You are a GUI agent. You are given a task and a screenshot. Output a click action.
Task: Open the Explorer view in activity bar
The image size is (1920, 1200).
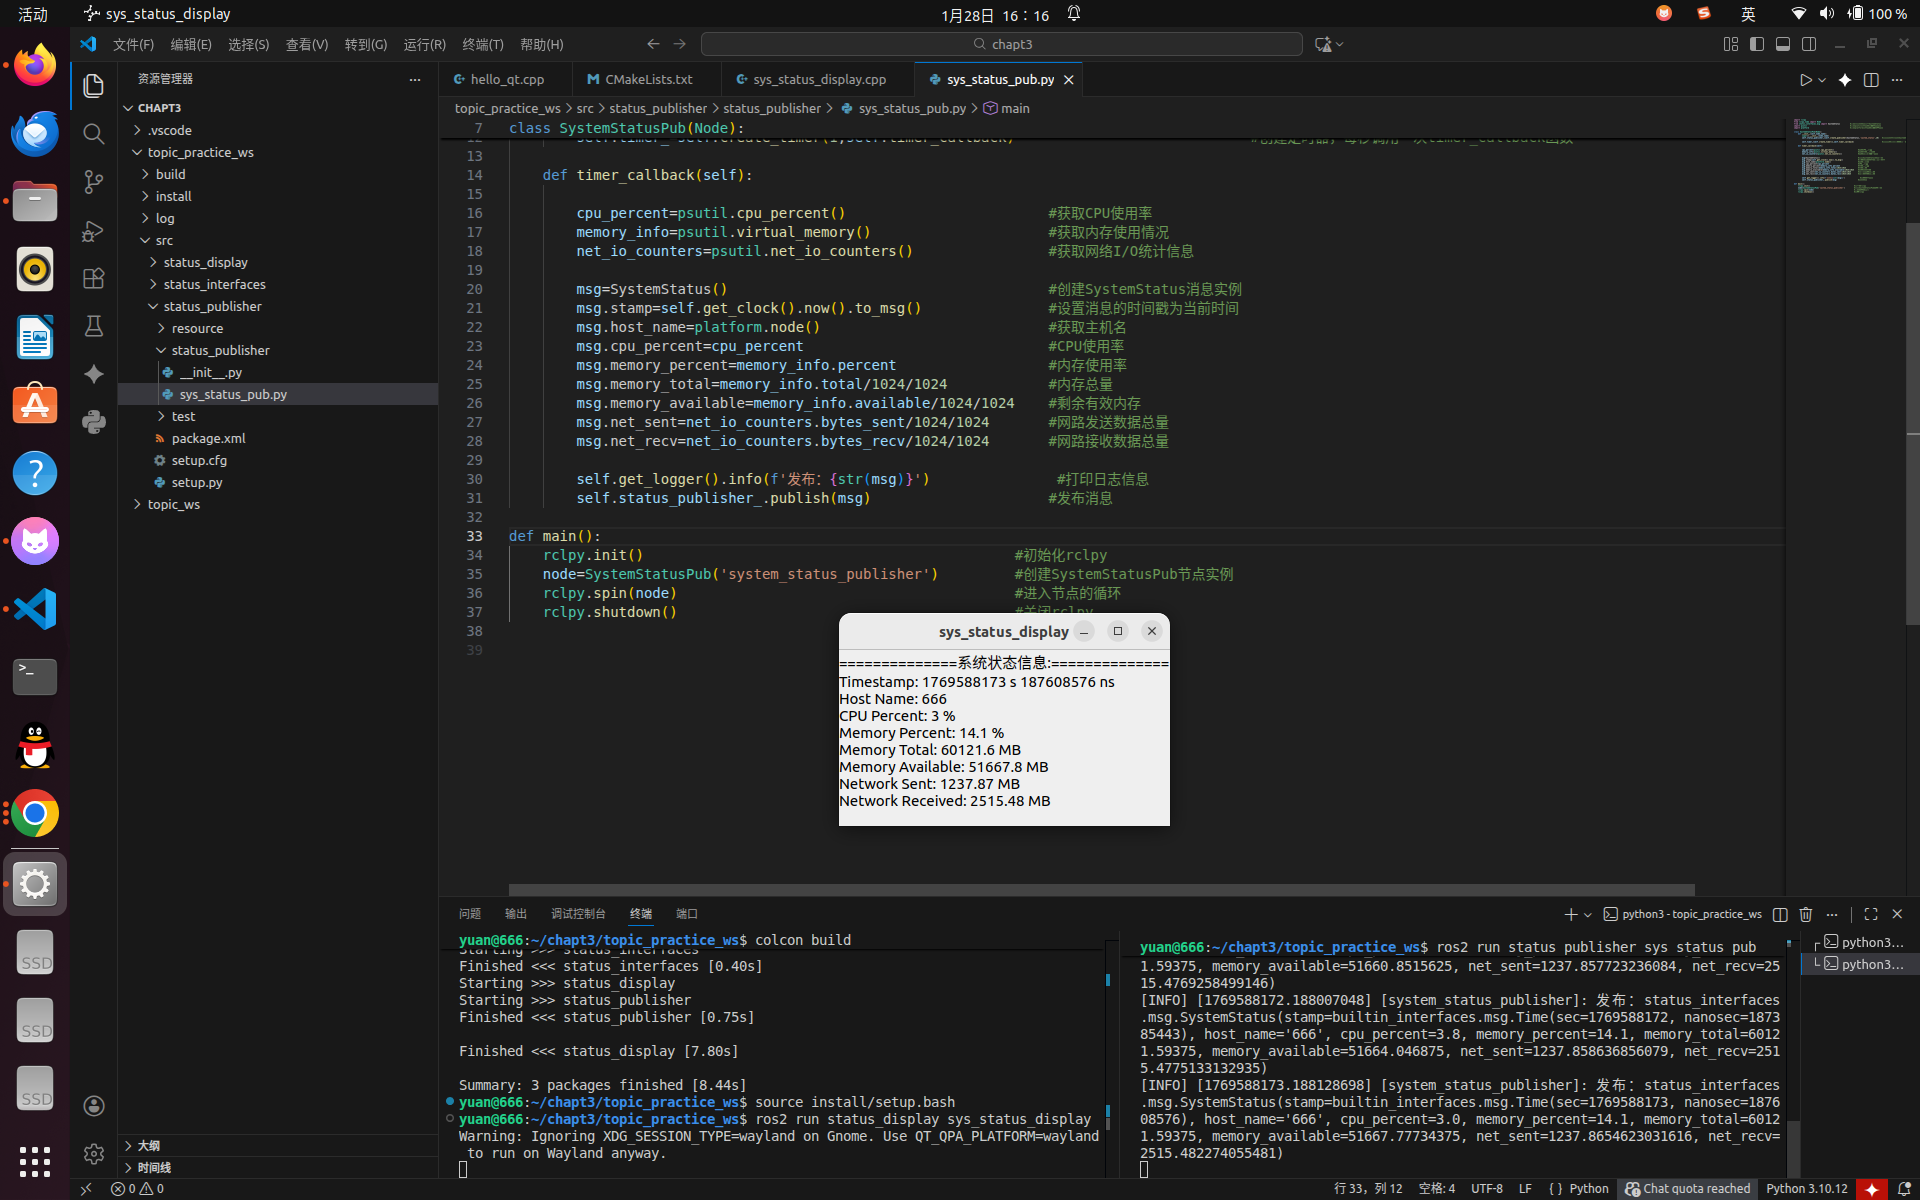93,86
